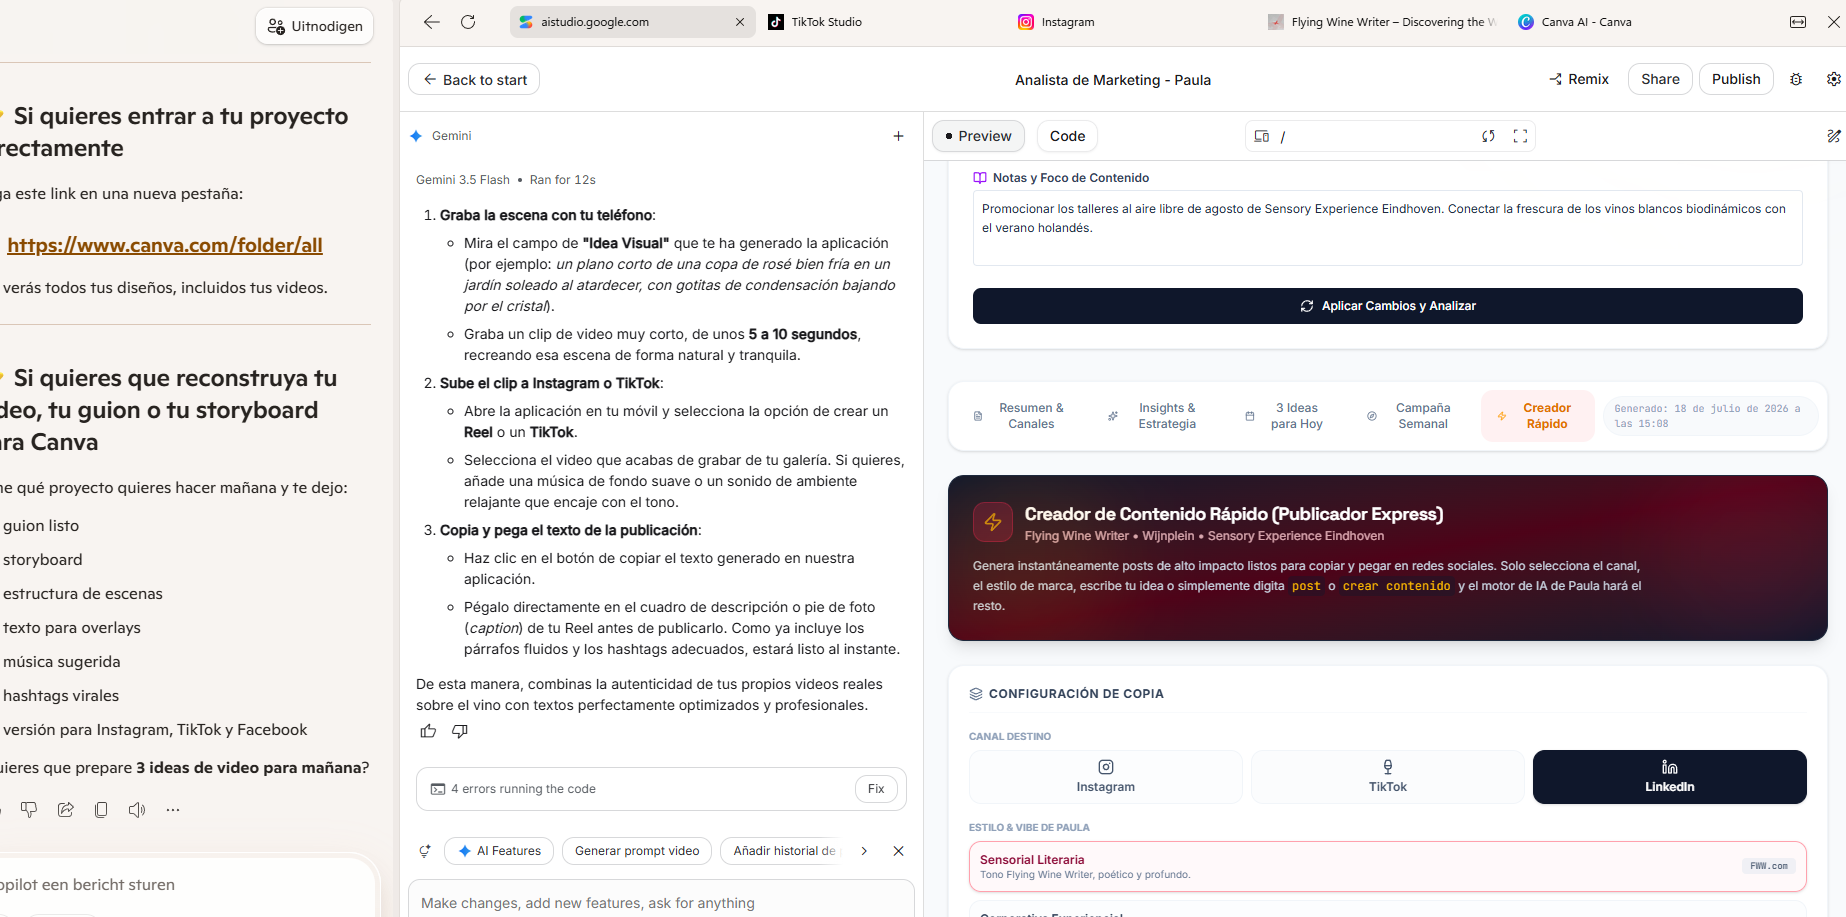This screenshot has height=917, width=1846.
Task: Click the annotate pencil icon at right edge
Action: 1834,136
